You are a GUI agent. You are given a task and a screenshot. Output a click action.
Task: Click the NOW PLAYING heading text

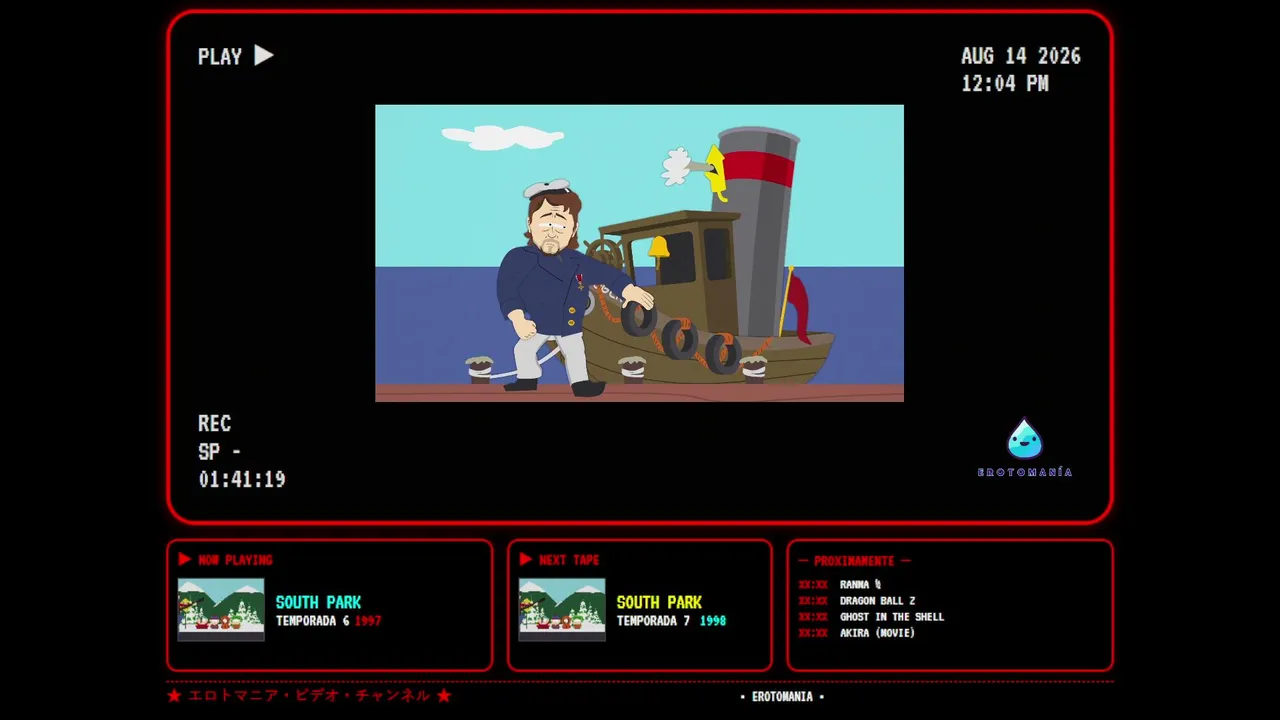[235, 560]
